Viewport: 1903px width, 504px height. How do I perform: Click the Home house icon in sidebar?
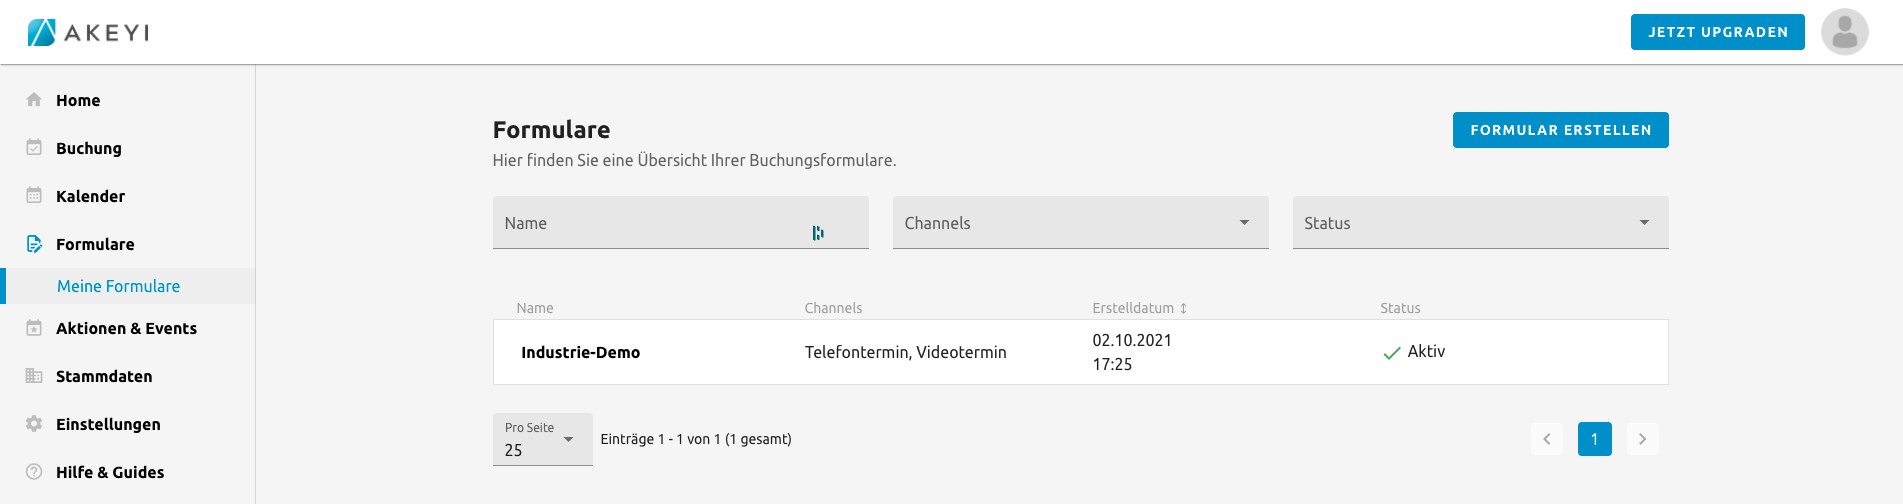[x=34, y=100]
